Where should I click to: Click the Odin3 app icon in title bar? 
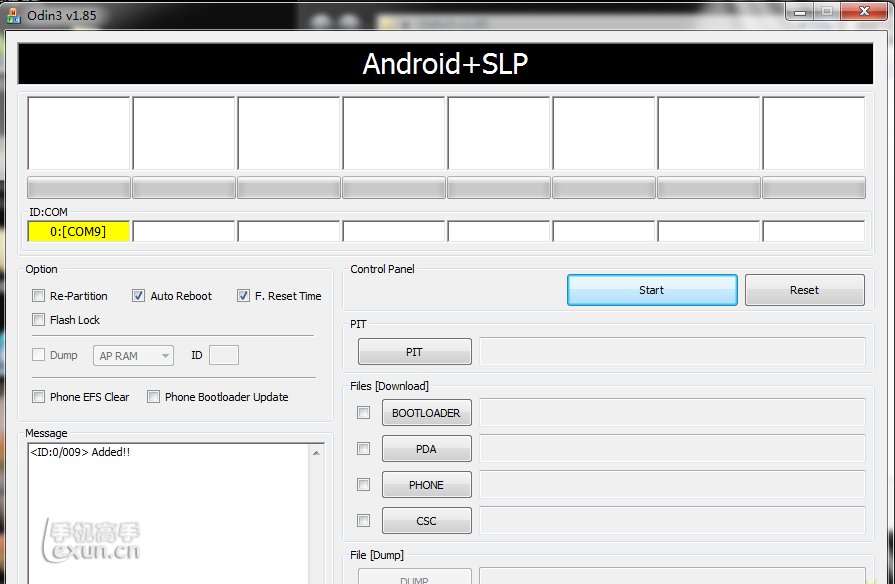[x=13, y=15]
